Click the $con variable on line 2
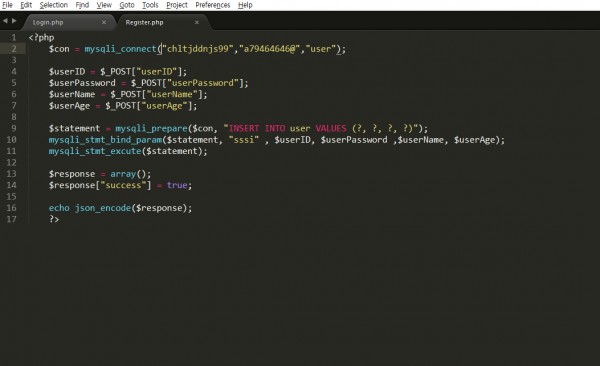The height and width of the screenshot is (366, 600). coord(59,49)
